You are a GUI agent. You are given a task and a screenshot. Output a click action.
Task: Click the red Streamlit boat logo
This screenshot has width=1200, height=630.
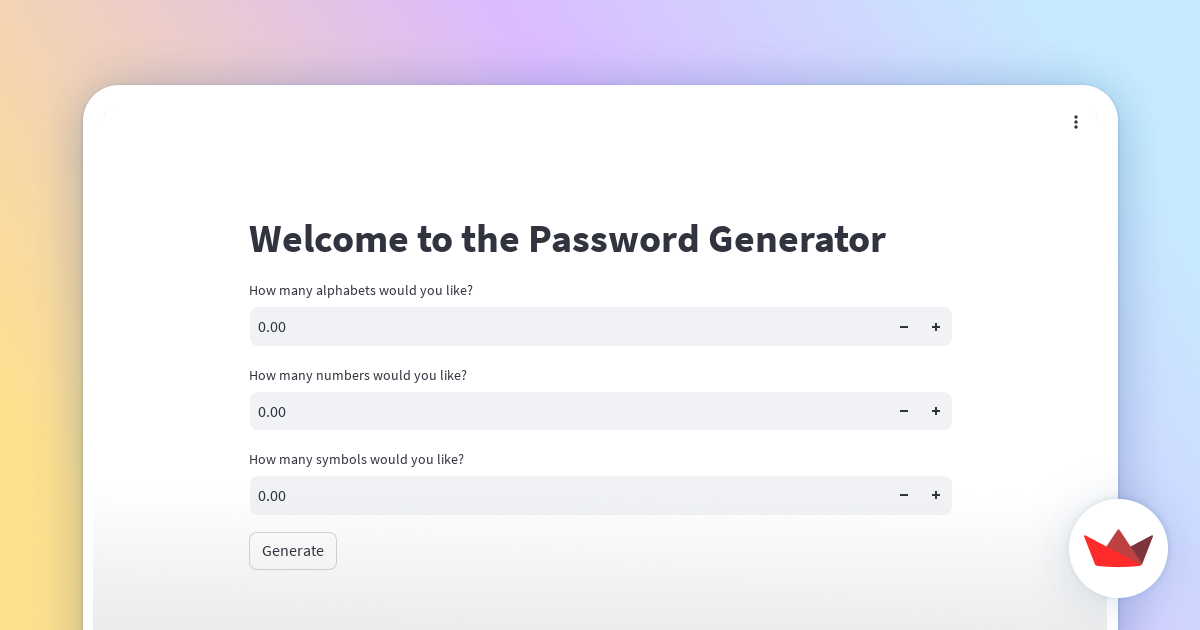(x=1118, y=548)
